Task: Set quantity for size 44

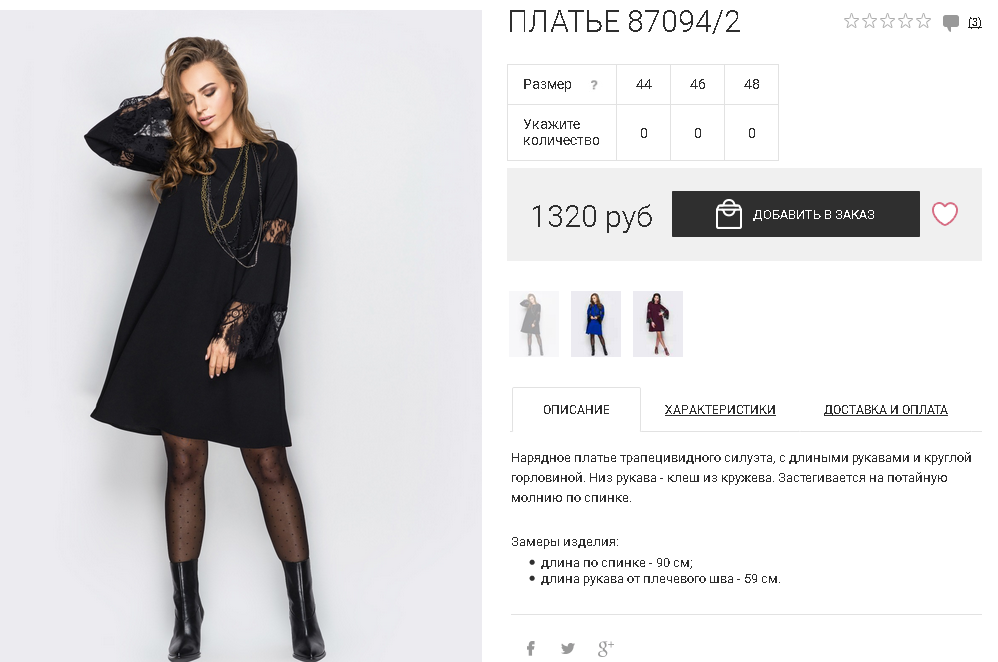Action: (x=643, y=133)
